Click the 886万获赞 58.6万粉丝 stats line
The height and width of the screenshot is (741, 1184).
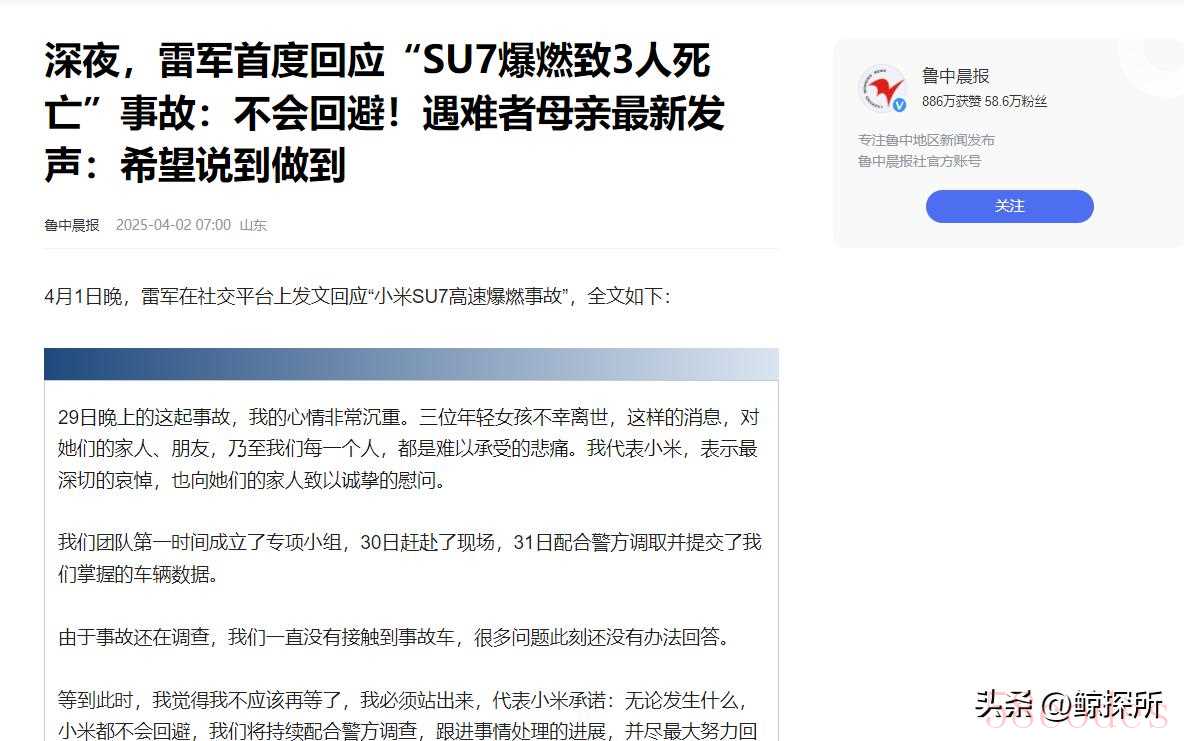(984, 101)
